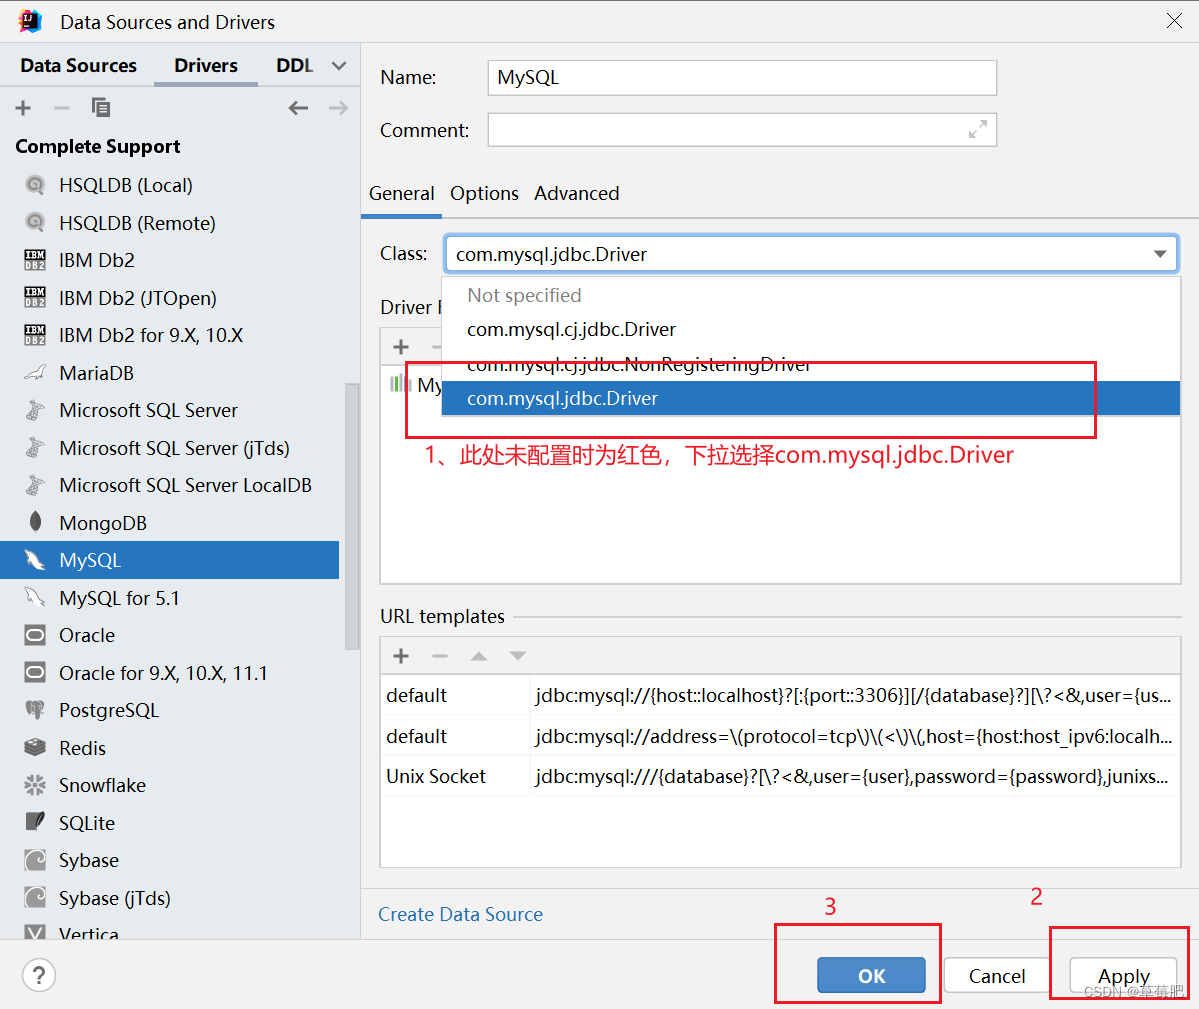Click the Apply button
1199x1009 pixels.
[1123, 975]
